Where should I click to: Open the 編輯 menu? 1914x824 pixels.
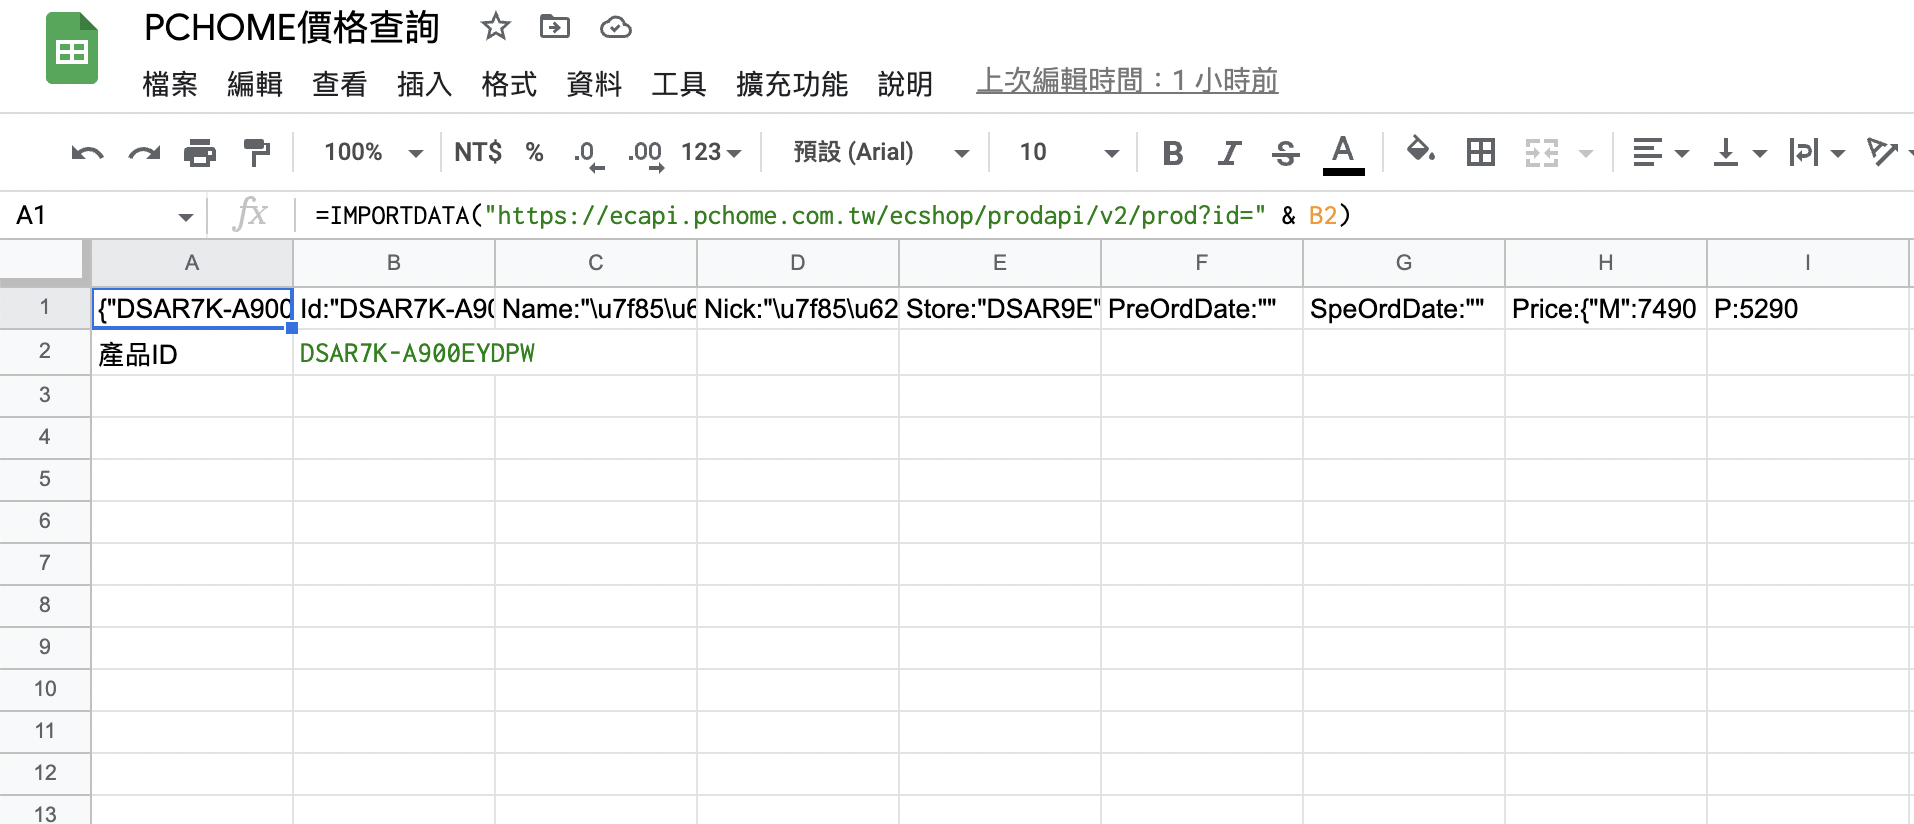[255, 84]
